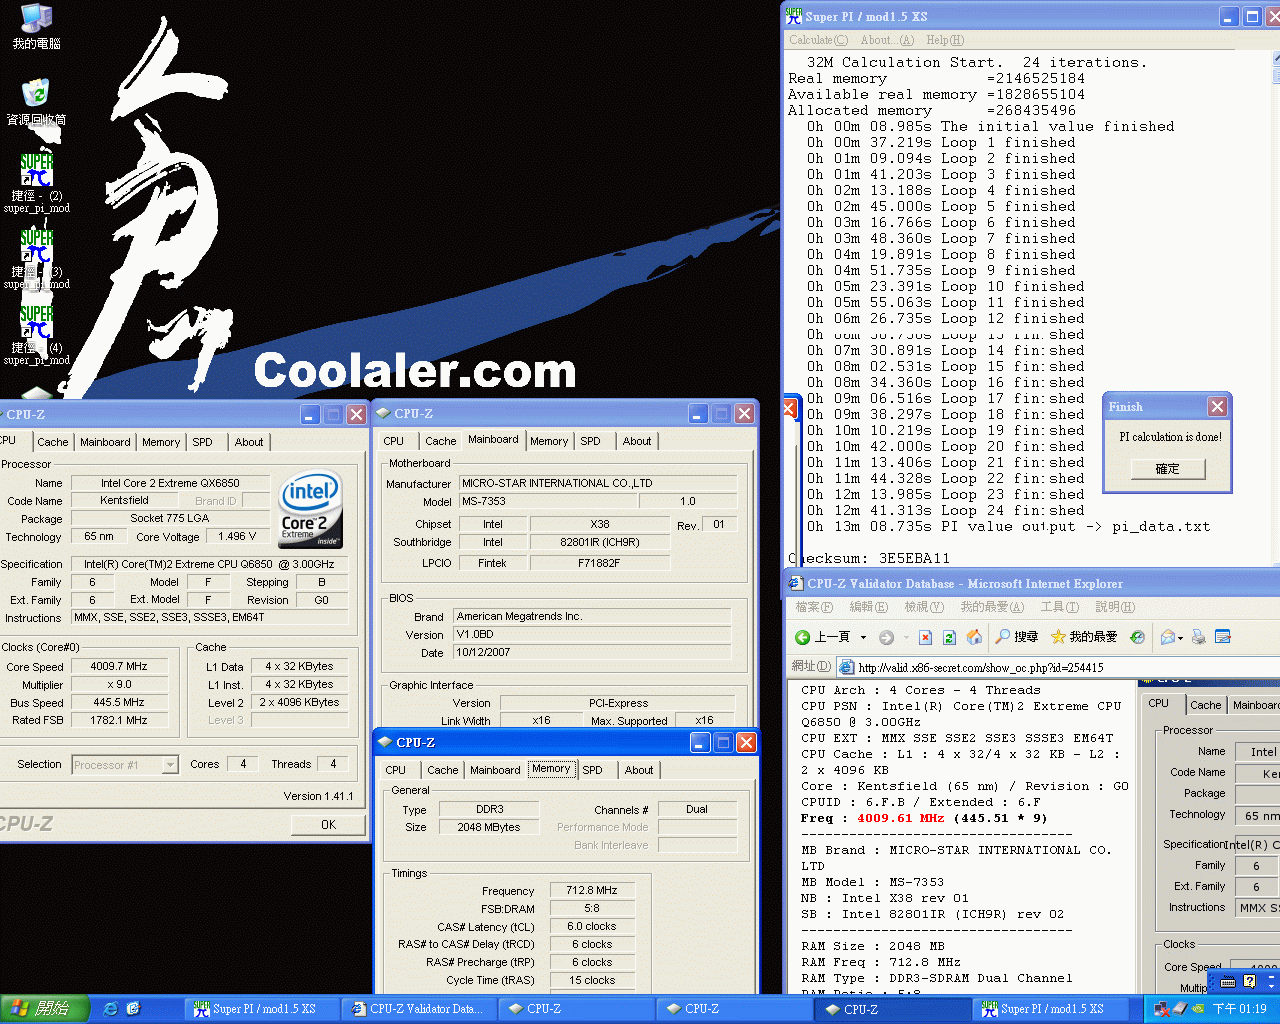The height and width of the screenshot is (1024, 1280).
Task: Select CPU tab in Mainboard CPU-Z window
Action: [x=394, y=441]
